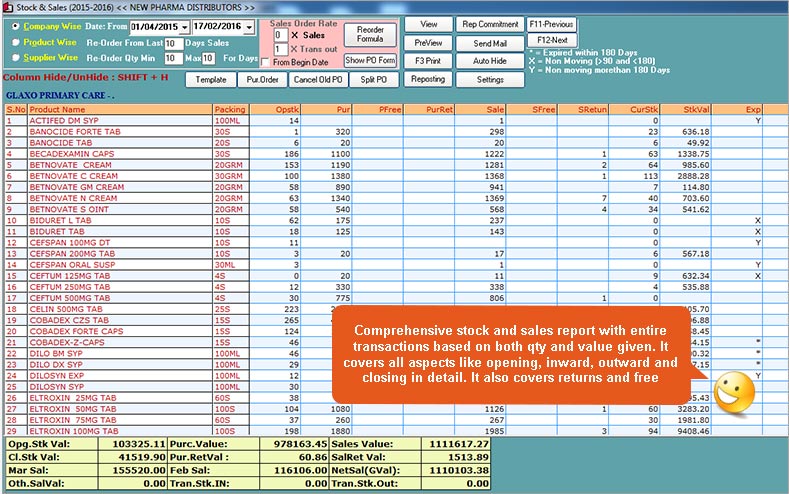Screen dimensions: 789x494
Task: Click the Send Mail button
Action: pos(490,43)
